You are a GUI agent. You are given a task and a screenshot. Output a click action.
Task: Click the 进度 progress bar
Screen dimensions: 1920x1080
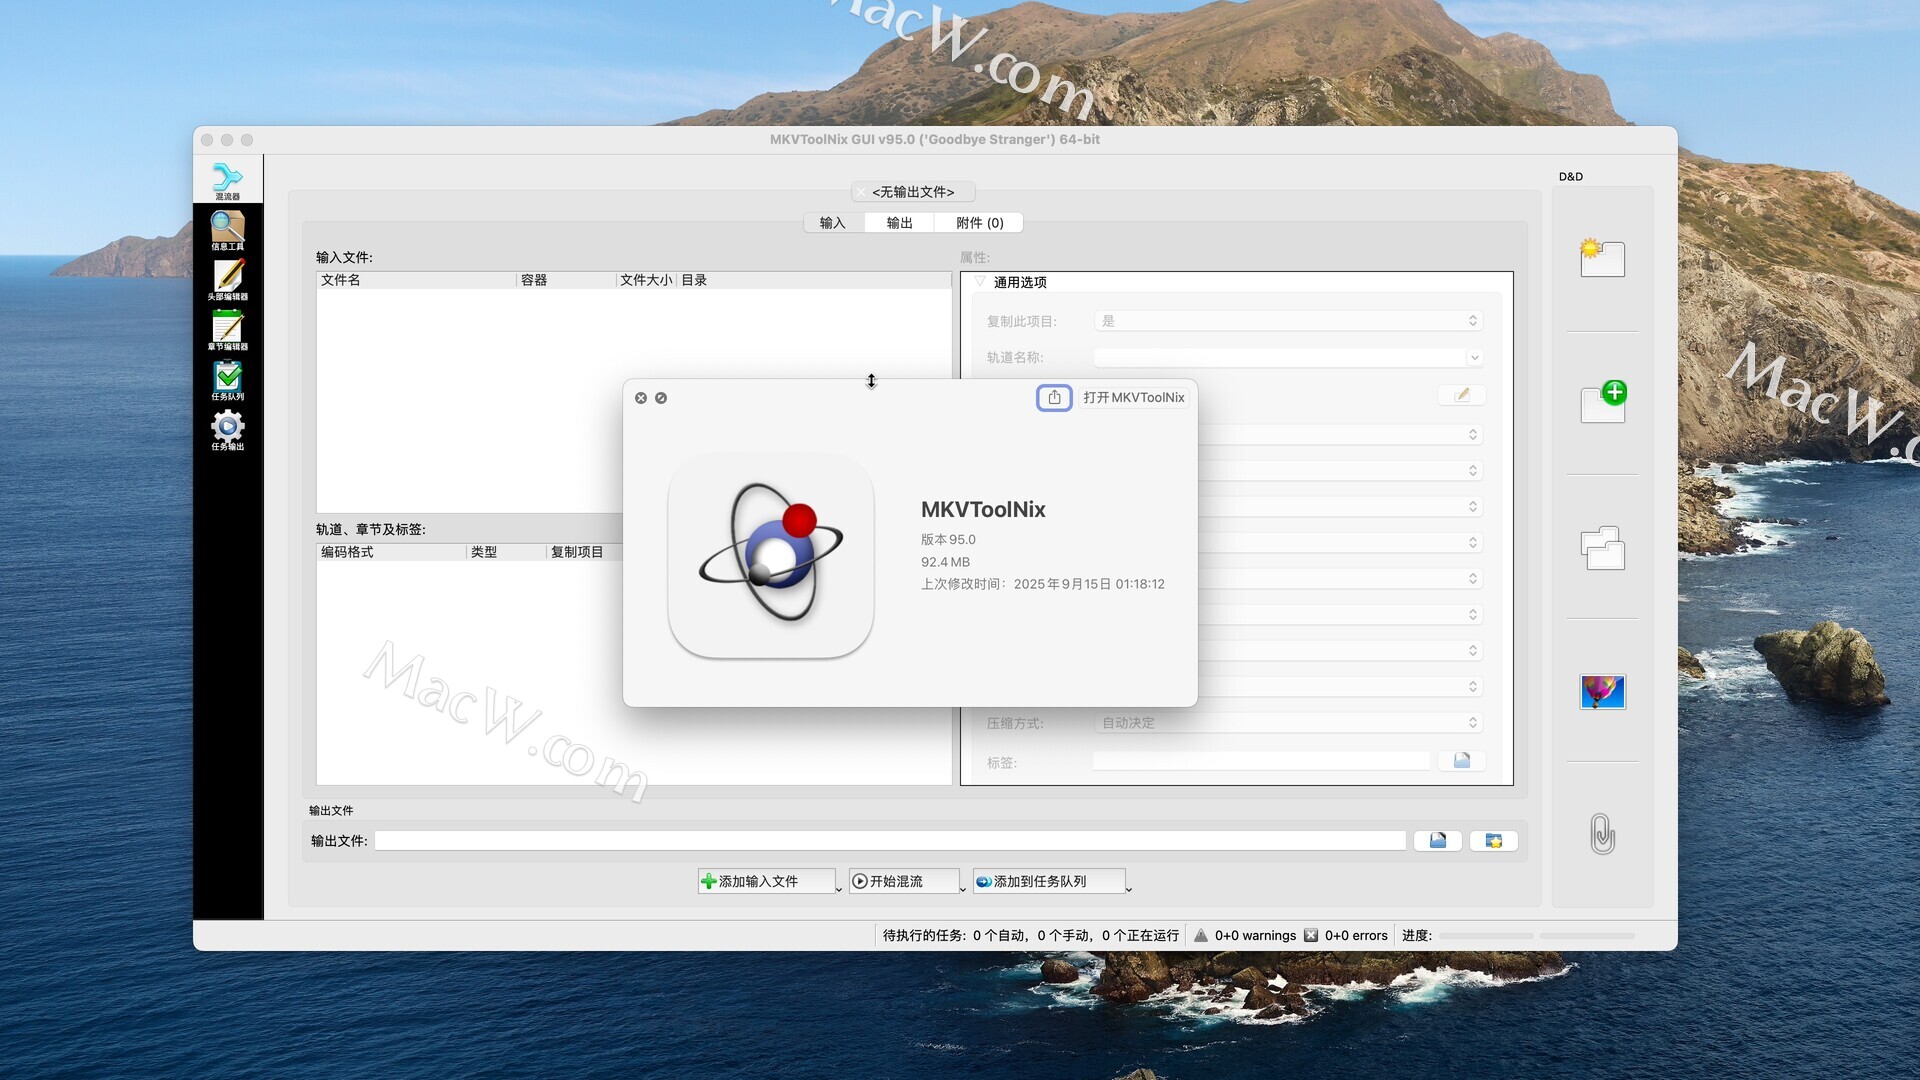(1485, 936)
